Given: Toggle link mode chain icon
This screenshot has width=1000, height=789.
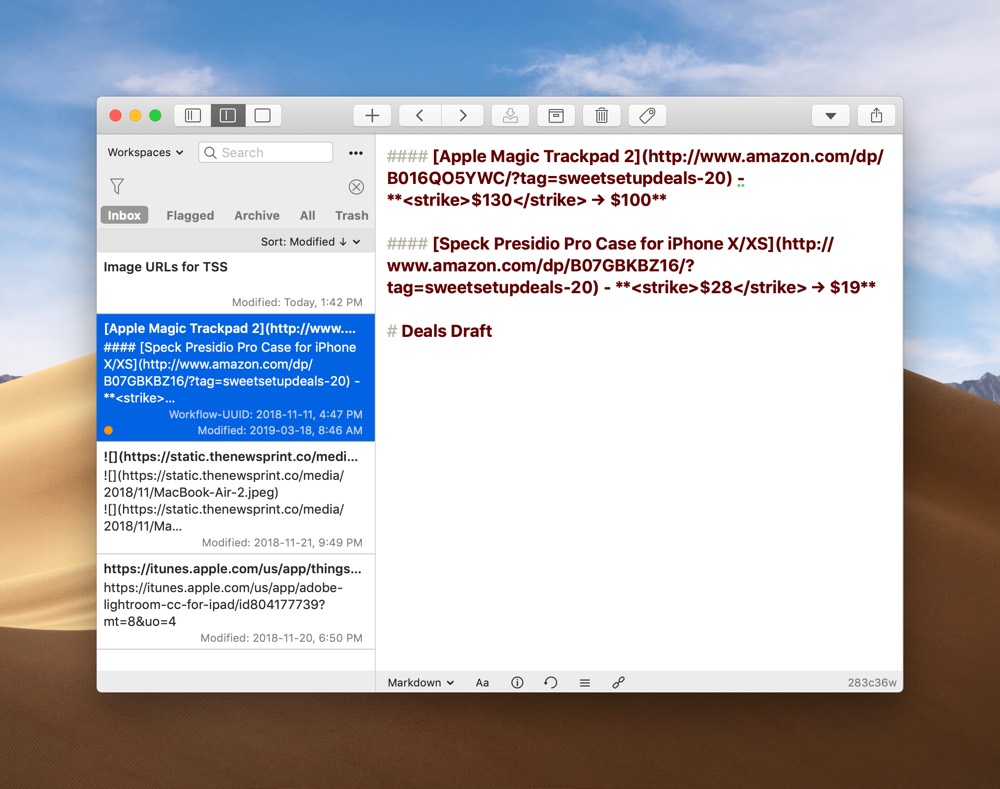Looking at the screenshot, I should pyautogui.click(x=618, y=682).
